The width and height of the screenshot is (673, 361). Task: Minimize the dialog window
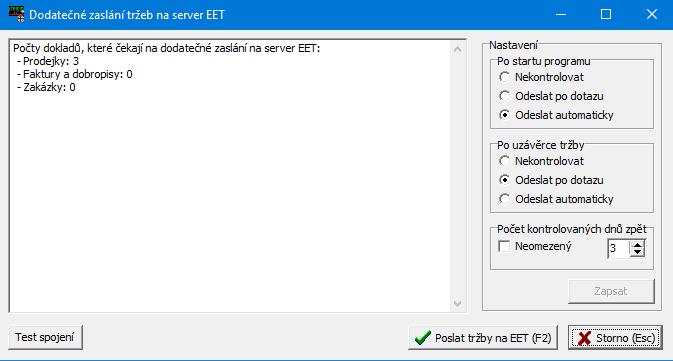tap(561, 14)
